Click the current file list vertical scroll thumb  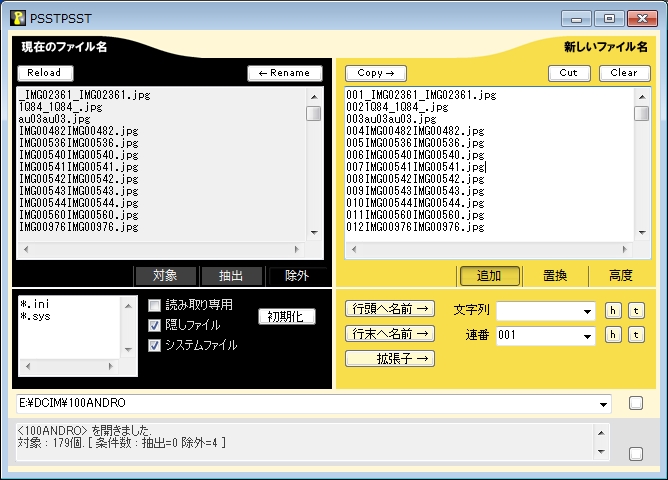tap(314, 114)
